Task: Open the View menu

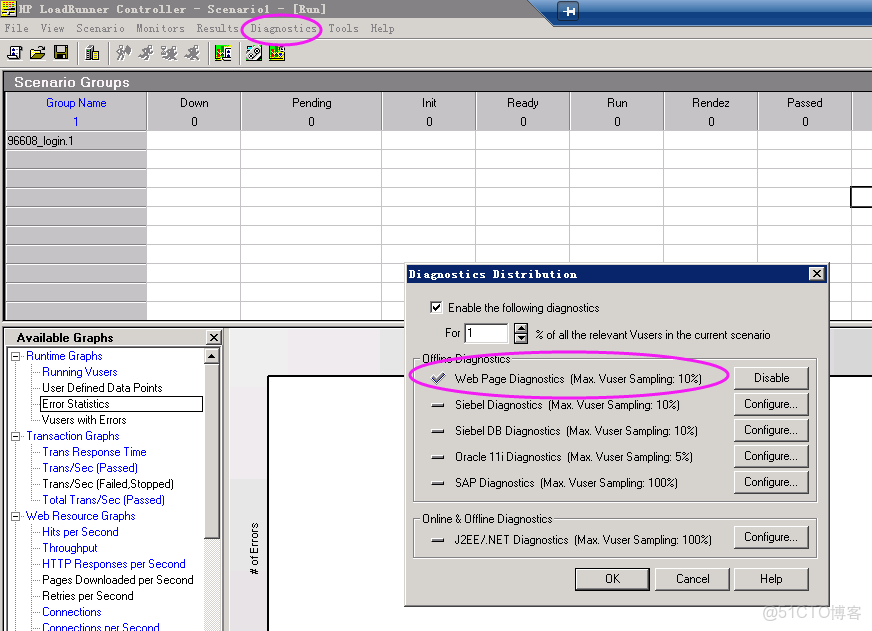Action: click(52, 28)
